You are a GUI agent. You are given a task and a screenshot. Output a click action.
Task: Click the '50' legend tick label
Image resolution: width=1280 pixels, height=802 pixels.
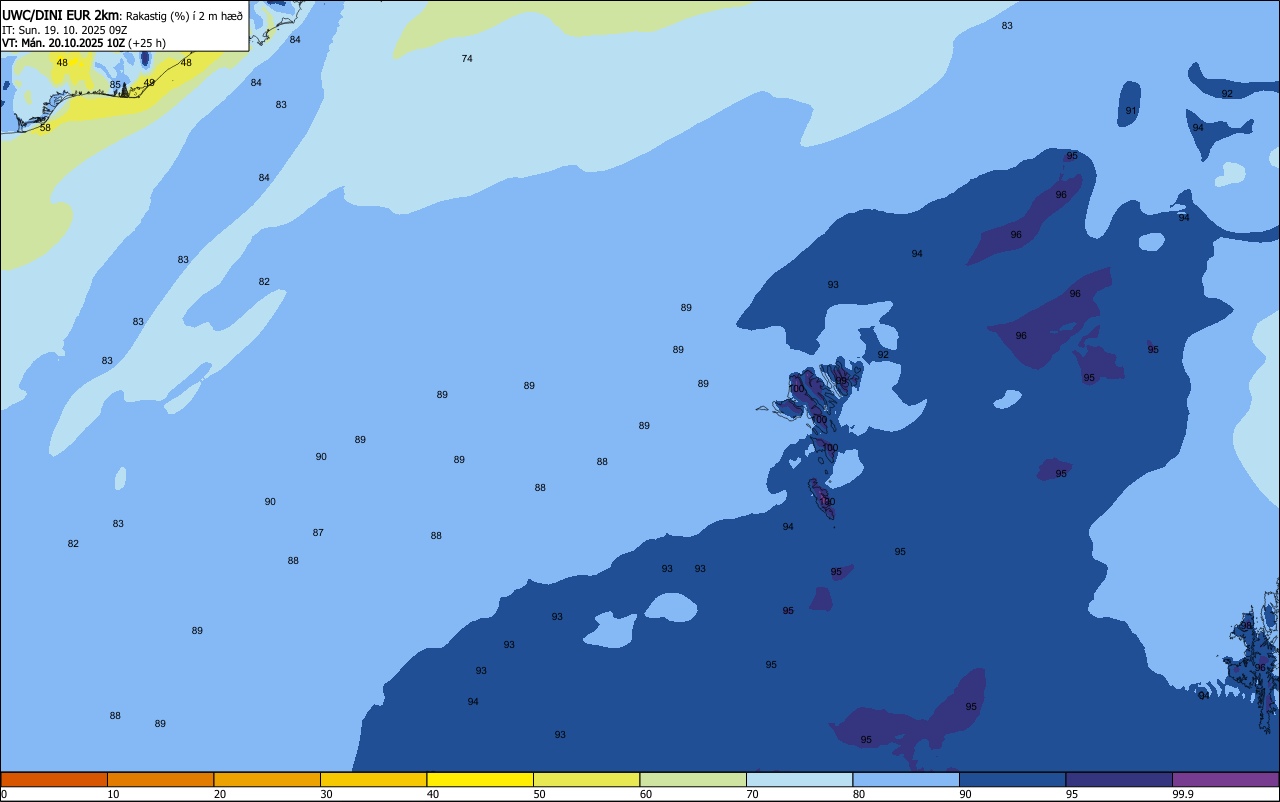[x=539, y=794]
